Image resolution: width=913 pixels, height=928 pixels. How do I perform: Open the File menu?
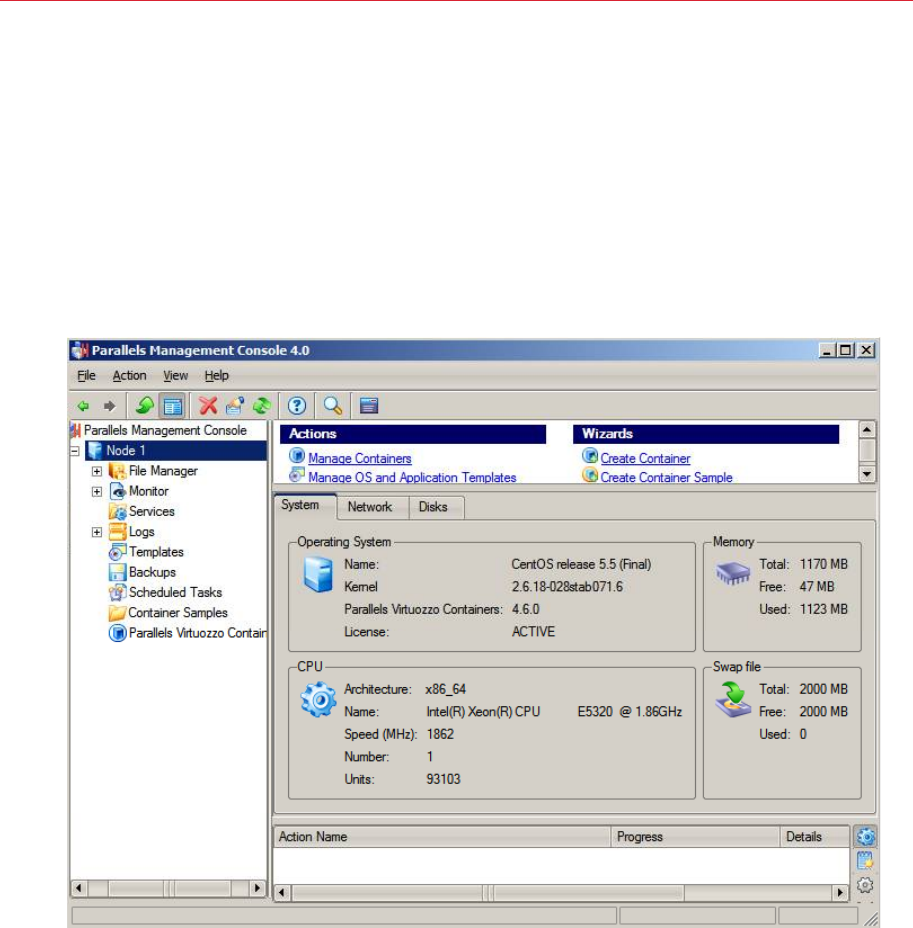point(86,375)
